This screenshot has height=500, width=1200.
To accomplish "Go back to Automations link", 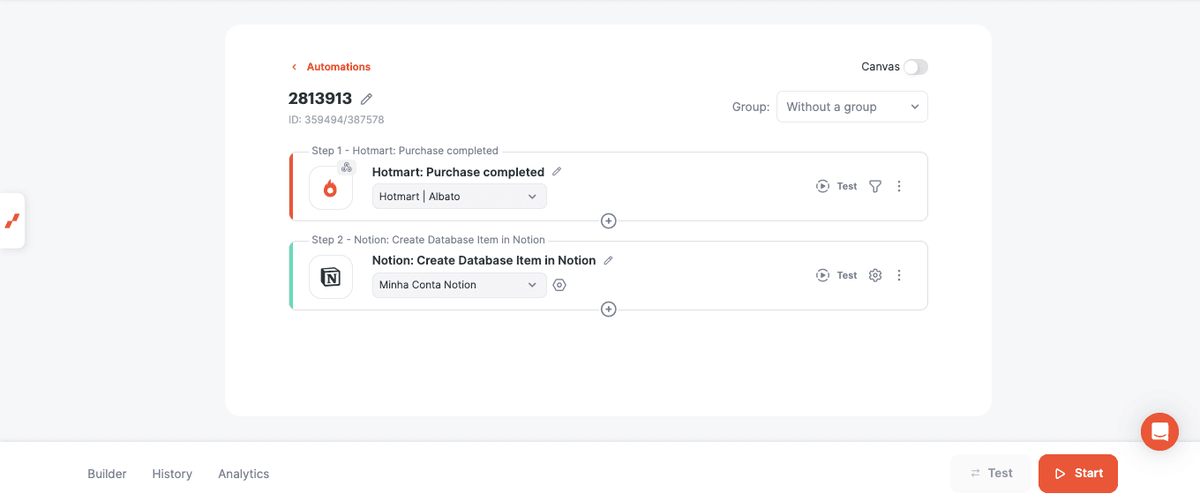I will click(x=331, y=67).
